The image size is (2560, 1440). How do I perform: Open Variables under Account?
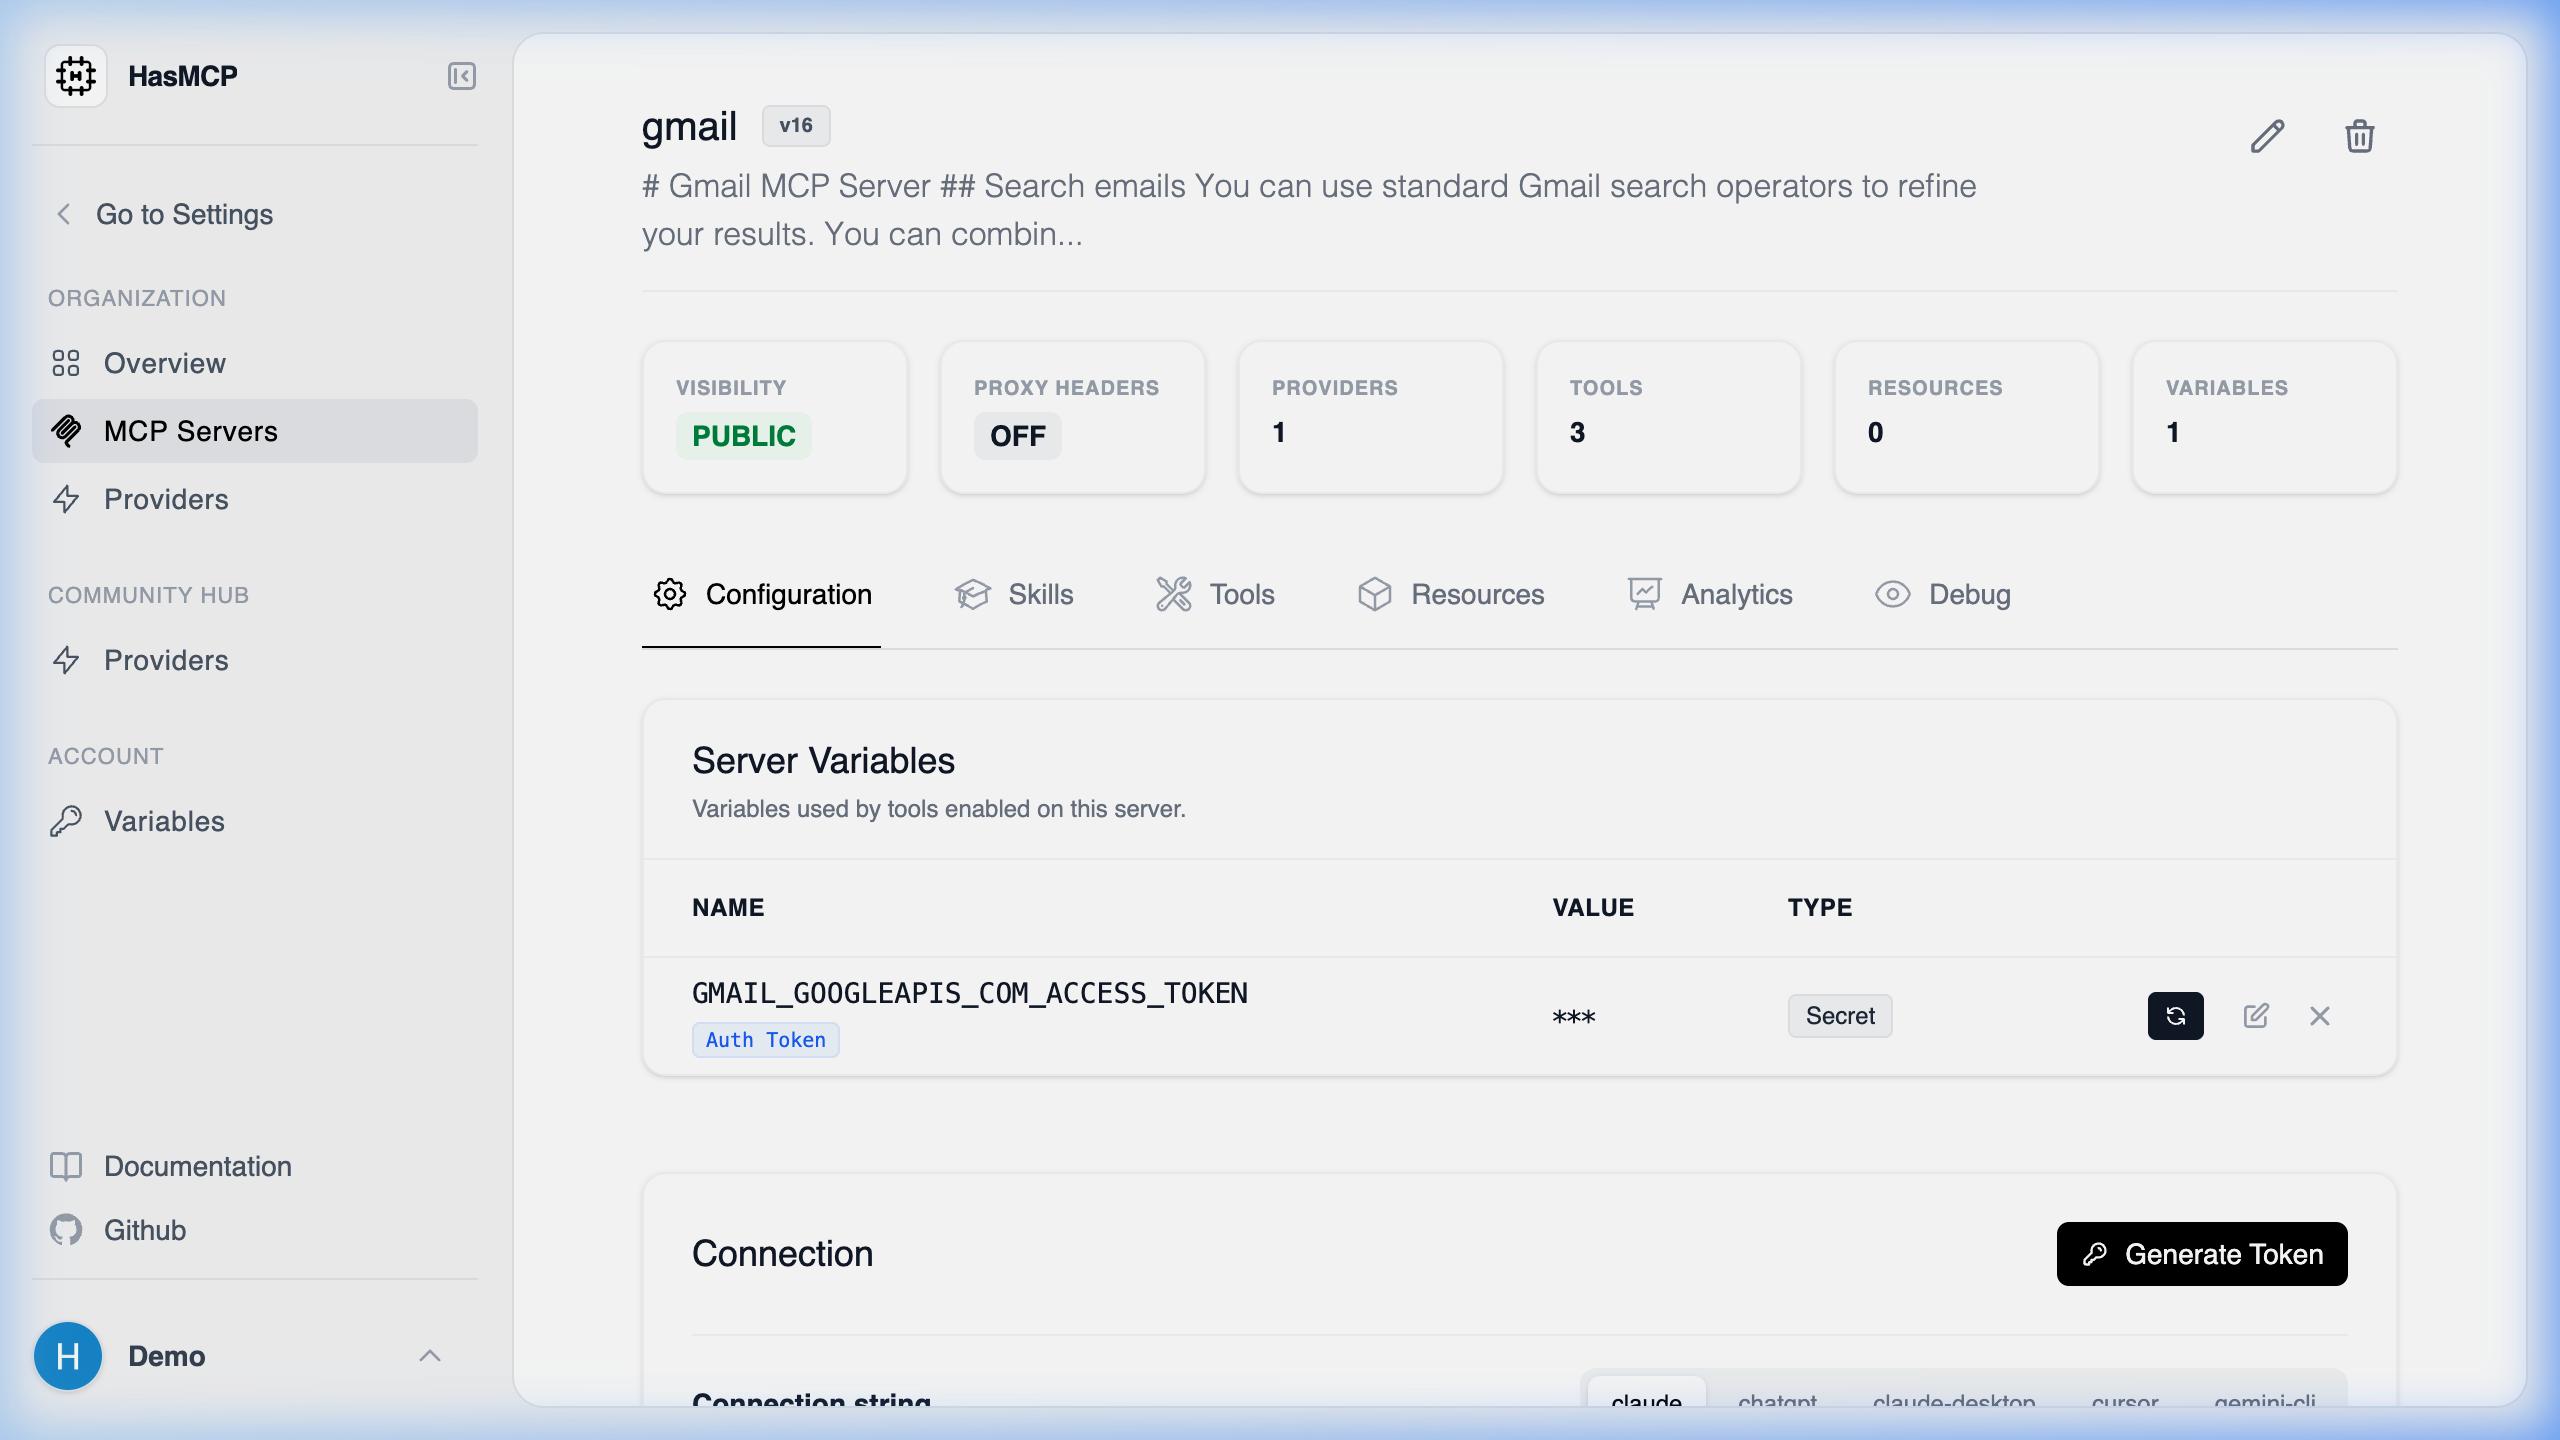tap(164, 821)
